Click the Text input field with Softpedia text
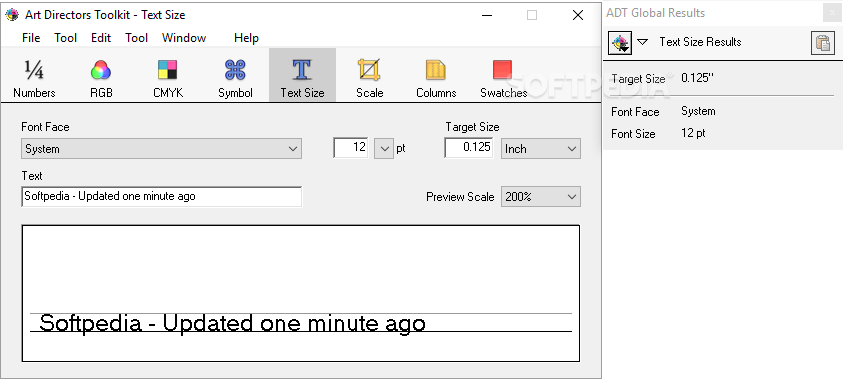This screenshot has height=379, width=843. [x=161, y=196]
